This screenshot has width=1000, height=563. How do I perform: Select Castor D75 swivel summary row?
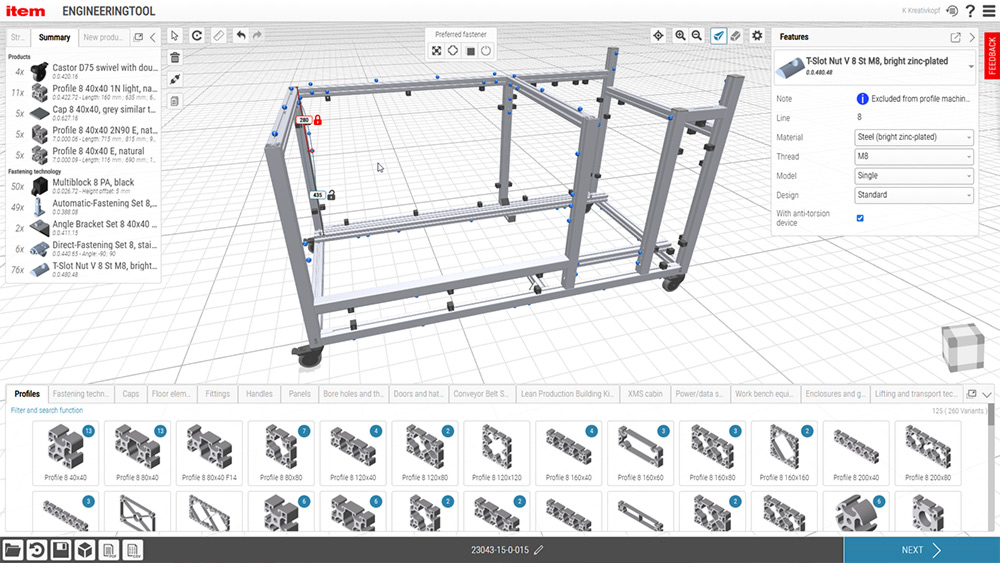pyautogui.click(x=83, y=71)
